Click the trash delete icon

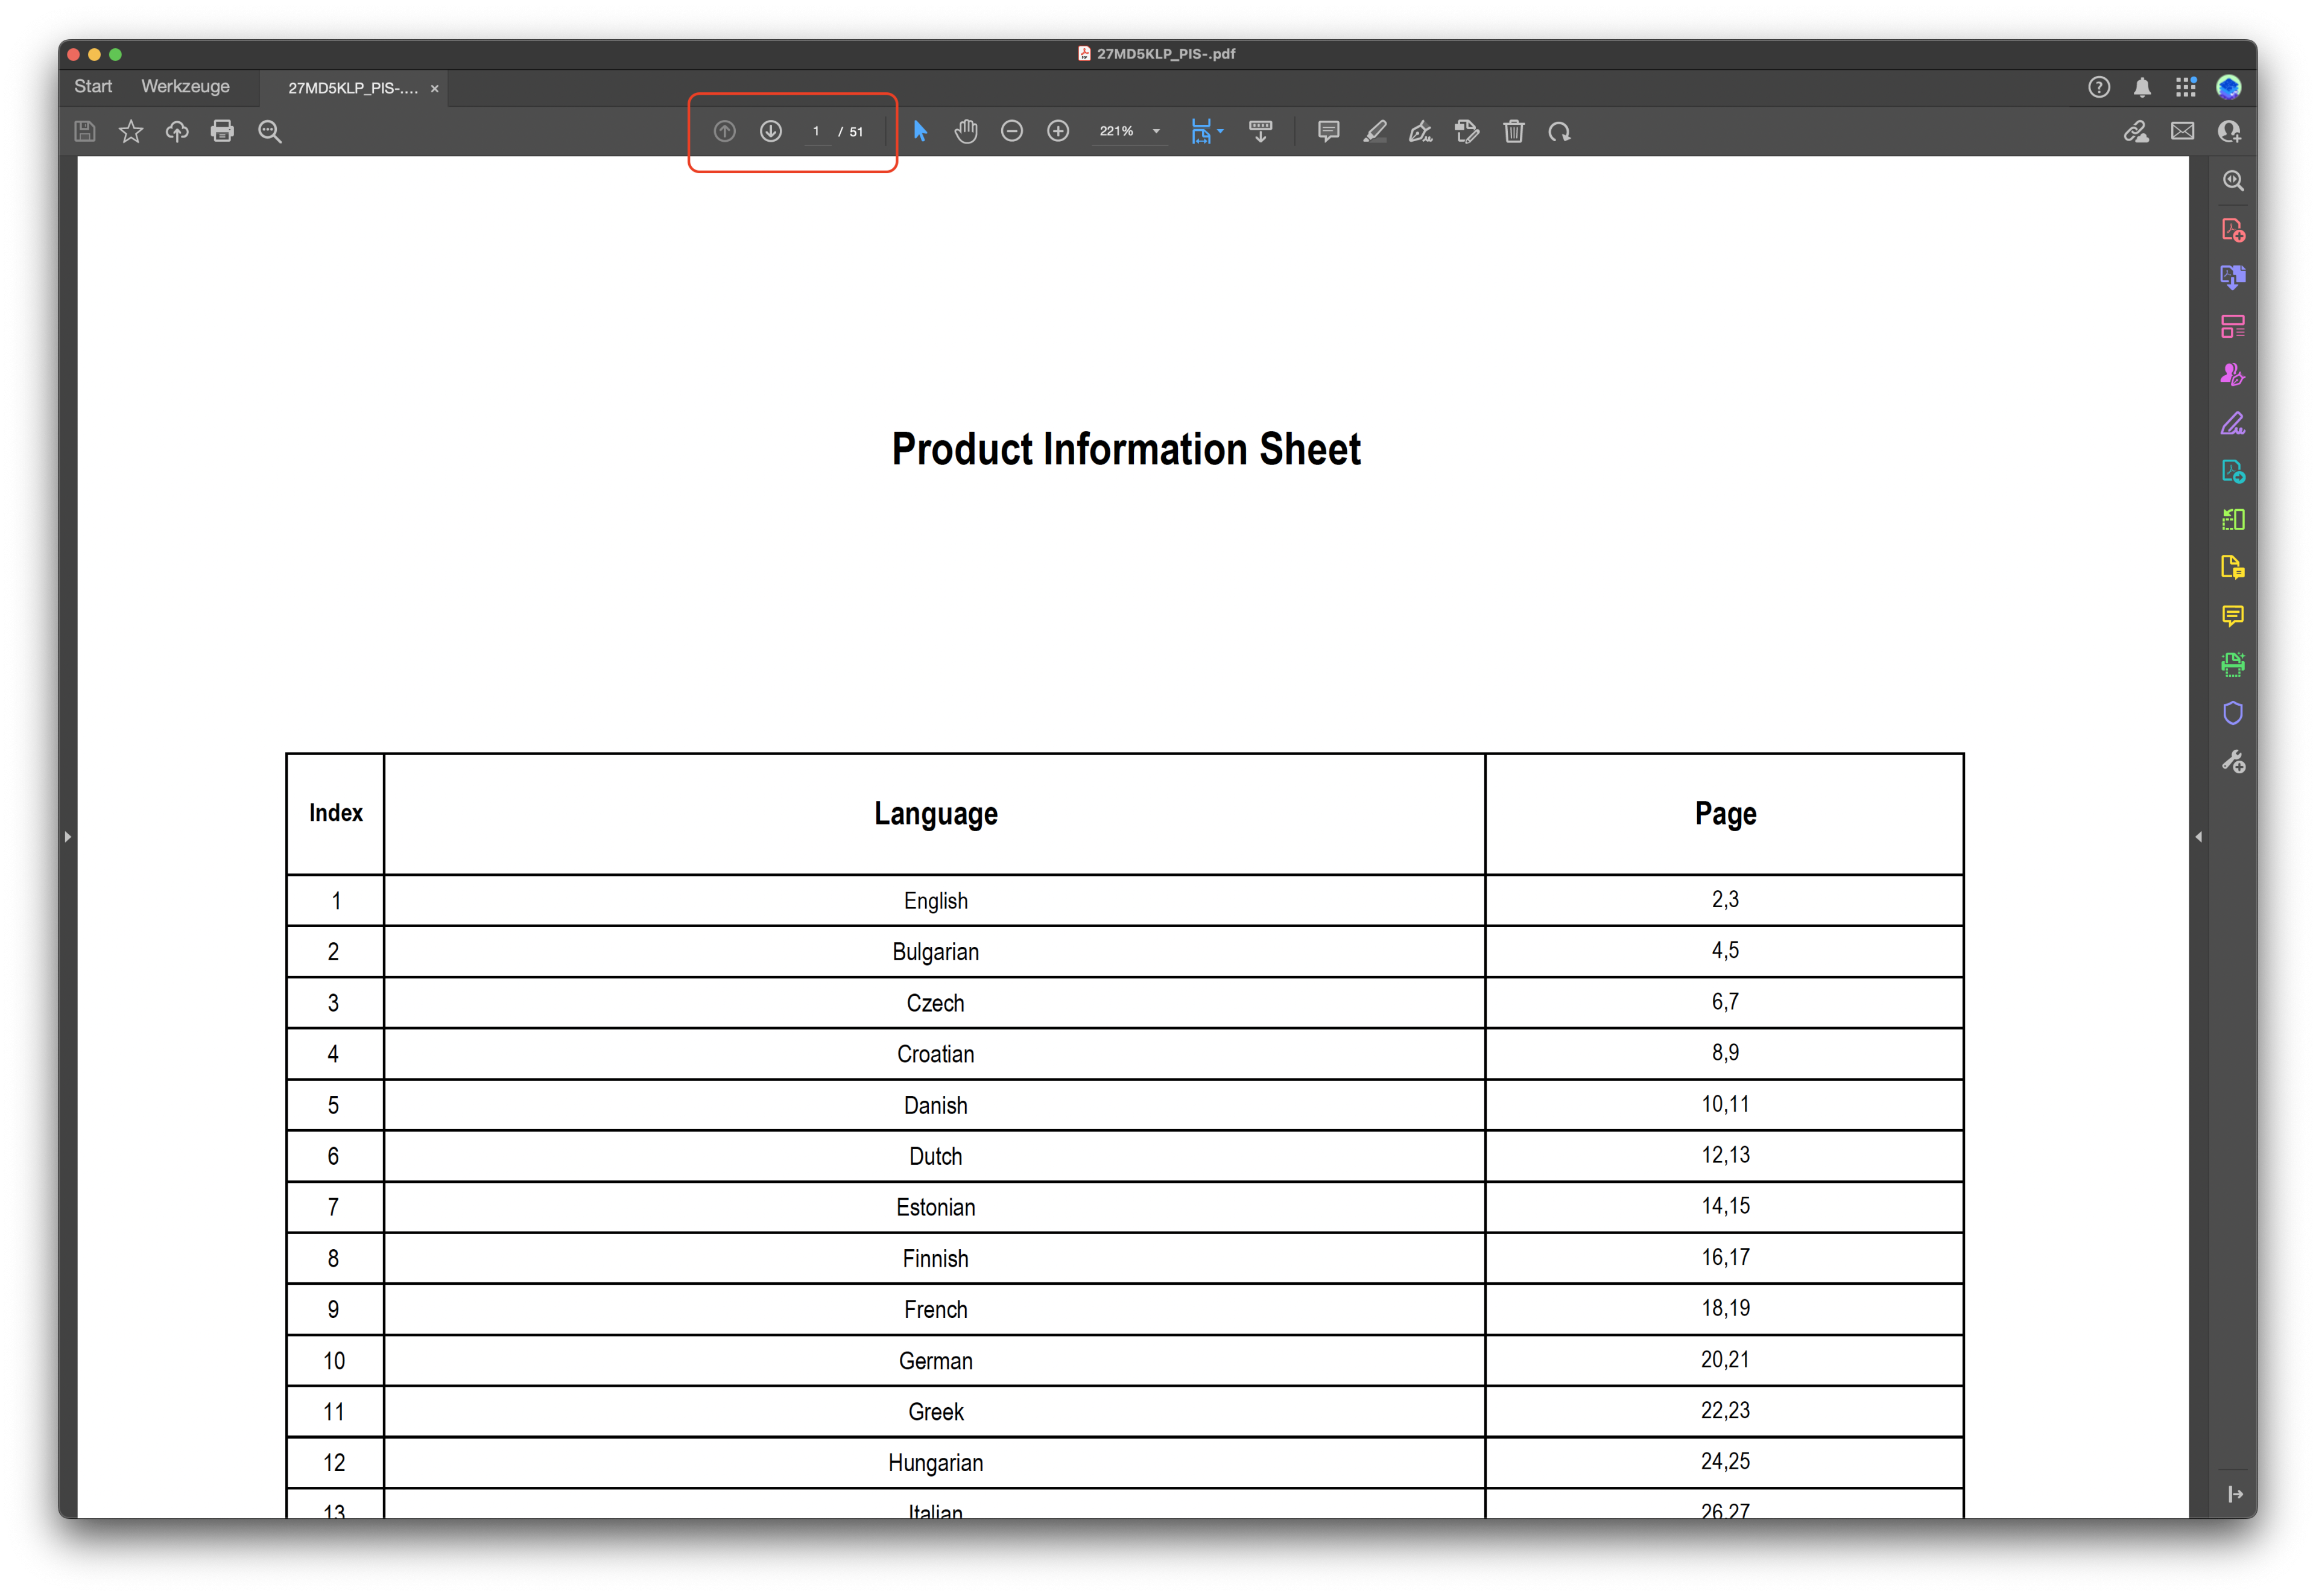[1513, 131]
